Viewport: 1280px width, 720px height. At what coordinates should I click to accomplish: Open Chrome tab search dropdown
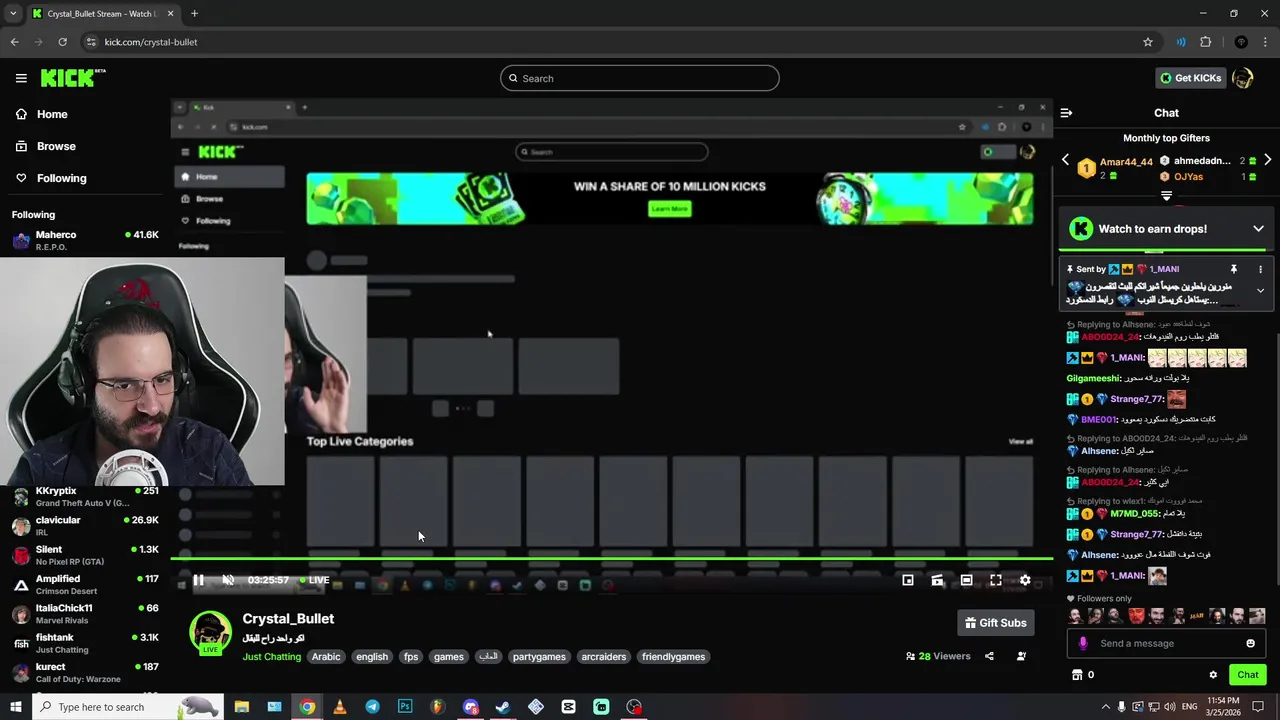[x=13, y=14]
